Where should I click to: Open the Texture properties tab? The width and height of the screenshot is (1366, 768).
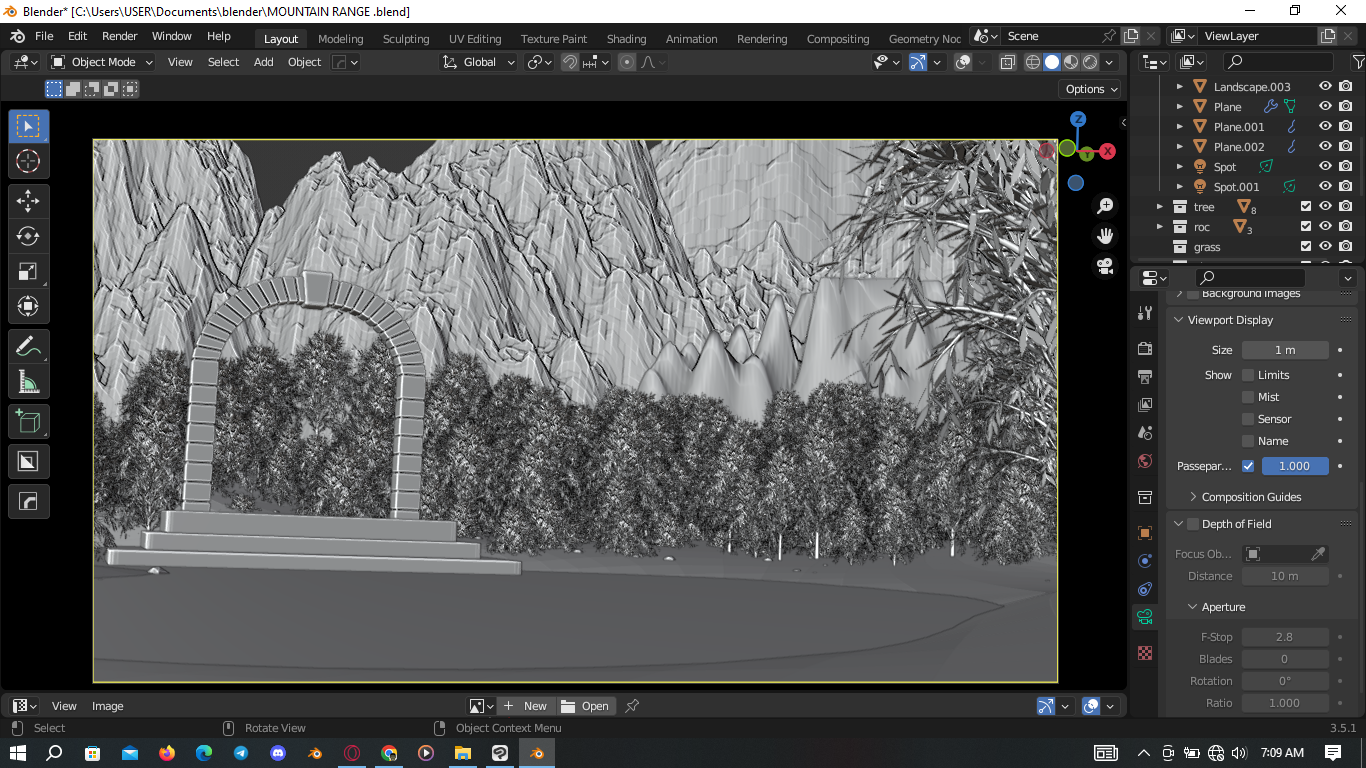(x=1145, y=653)
